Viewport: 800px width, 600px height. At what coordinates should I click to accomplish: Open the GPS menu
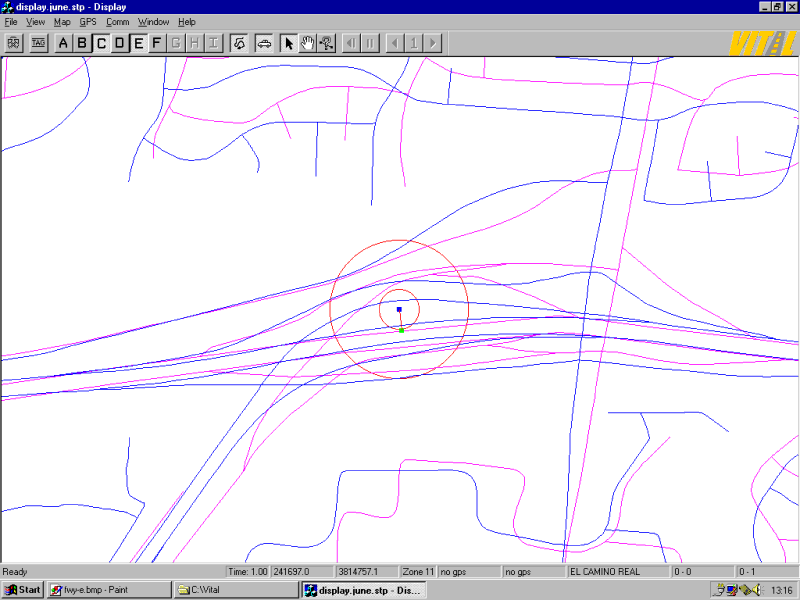click(x=88, y=22)
